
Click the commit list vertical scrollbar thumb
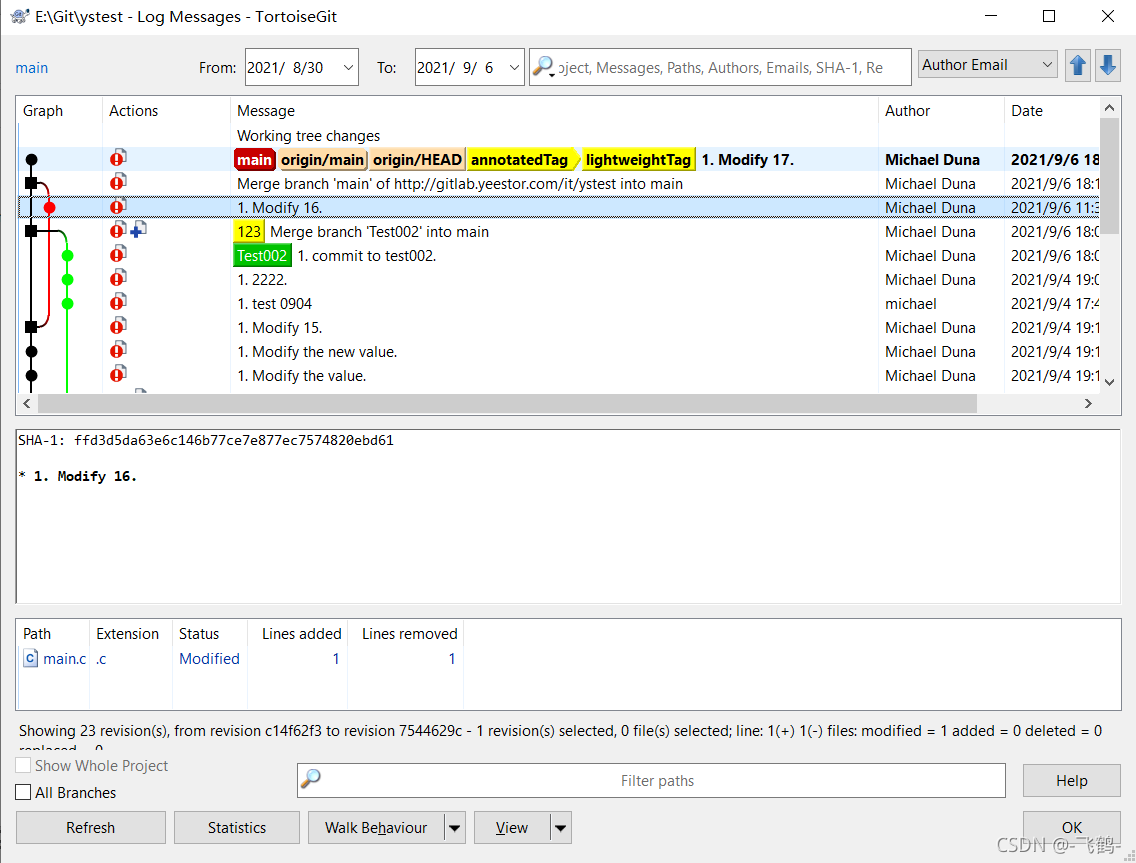tap(1109, 174)
